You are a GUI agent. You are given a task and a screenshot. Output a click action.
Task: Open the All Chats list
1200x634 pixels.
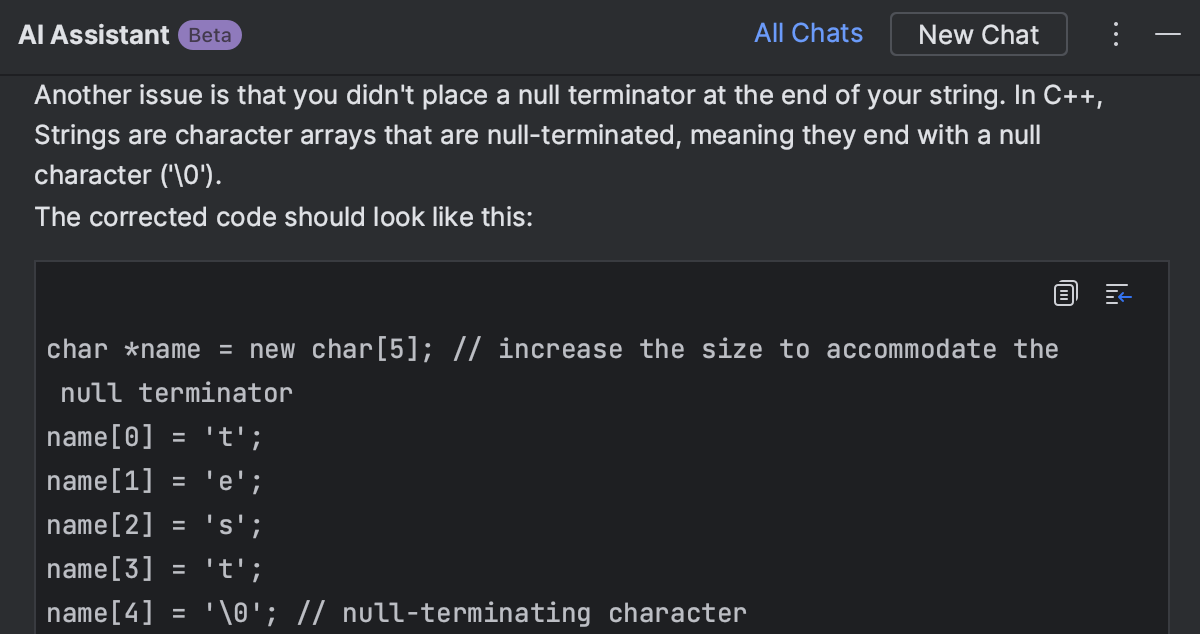808,33
